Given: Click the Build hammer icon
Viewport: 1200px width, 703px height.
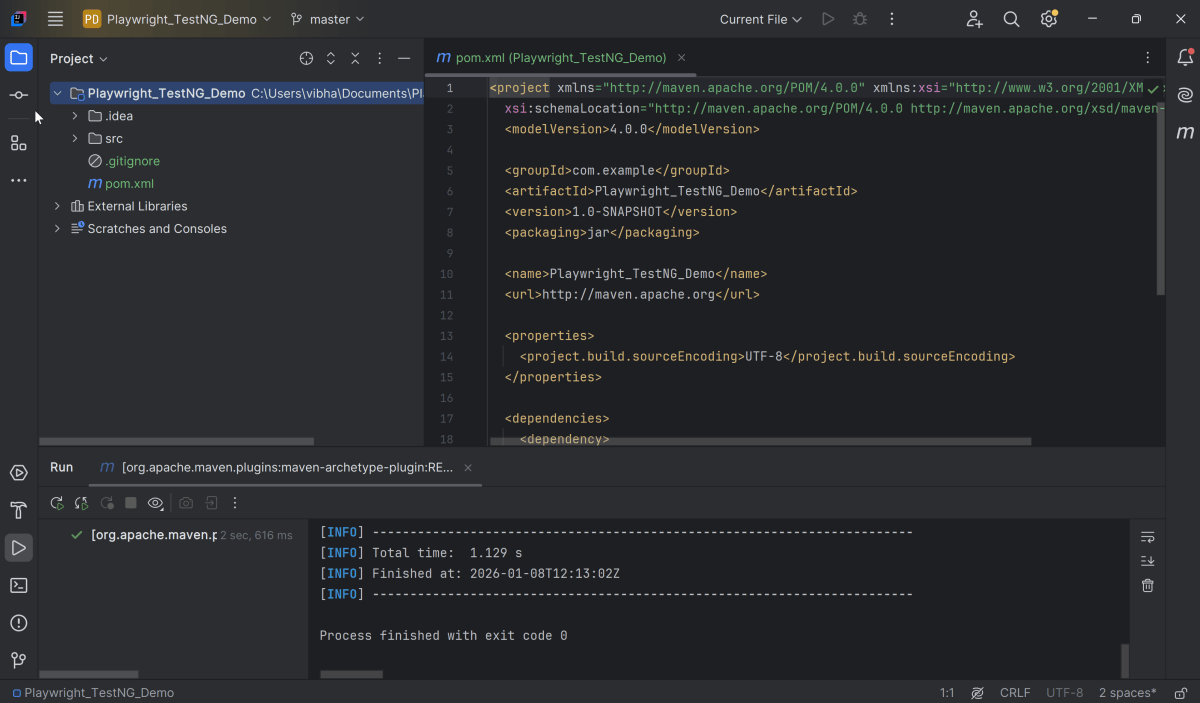Looking at the screenshot, I should 19,510.
